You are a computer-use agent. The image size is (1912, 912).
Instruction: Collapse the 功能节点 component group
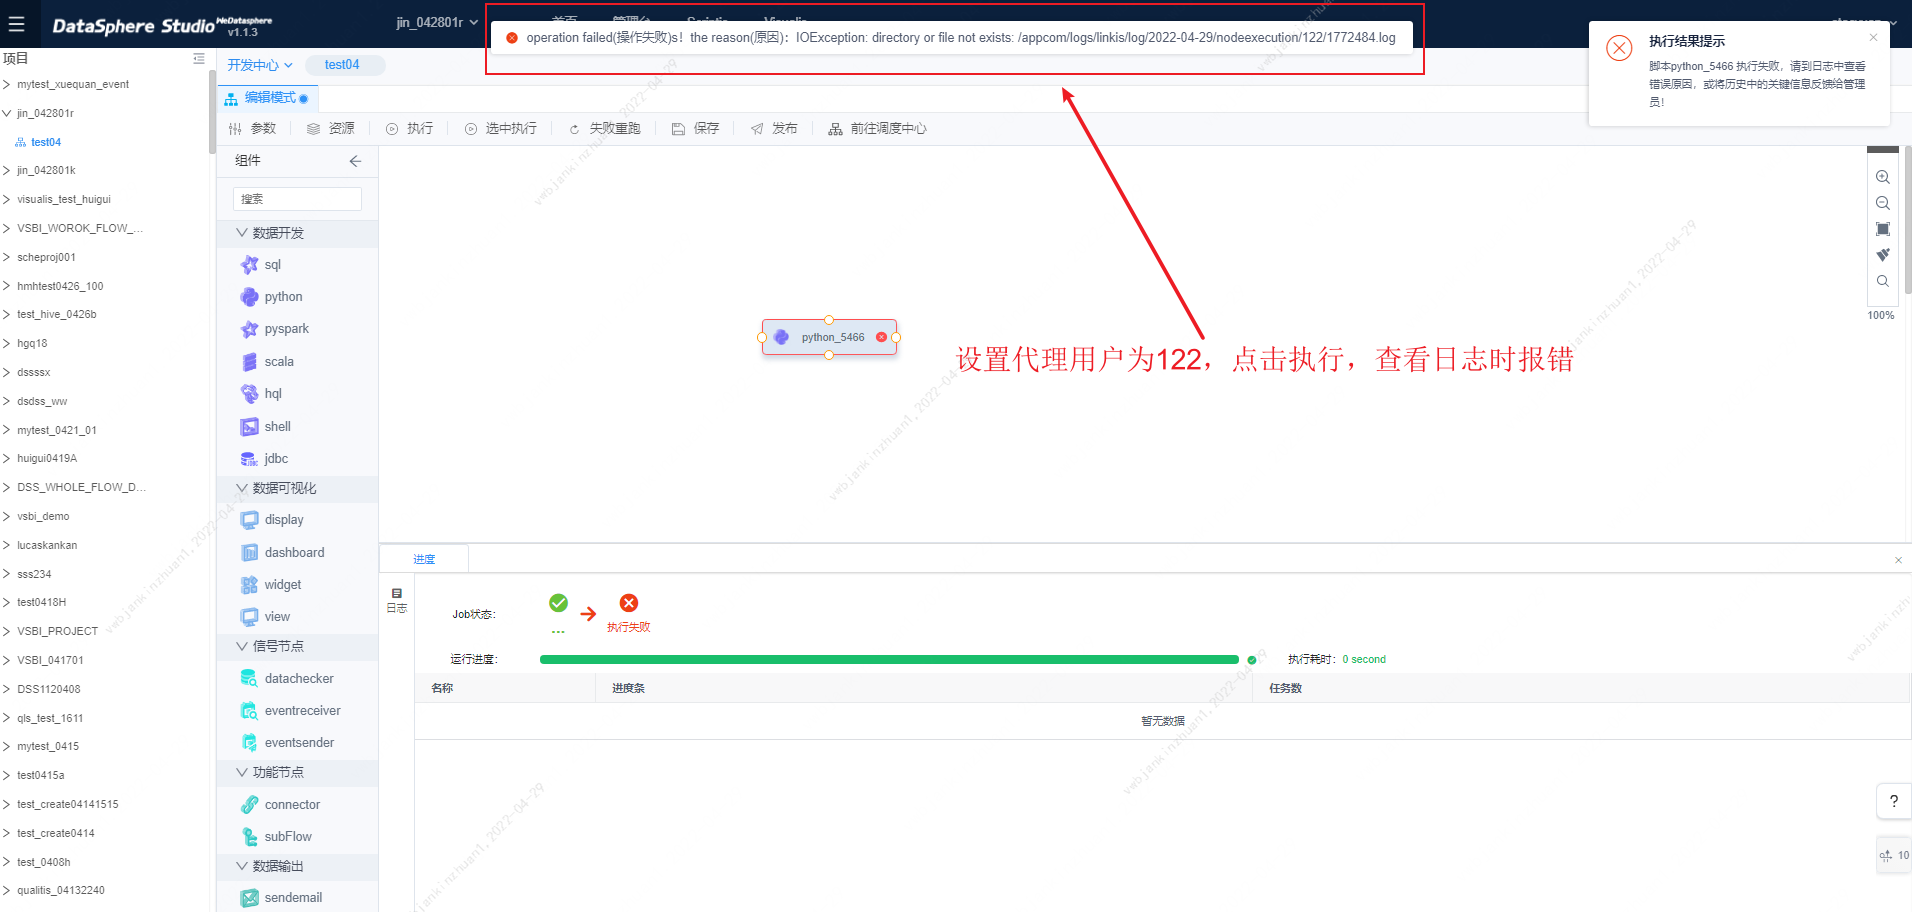pyautogui.click(x=241, y=773)
